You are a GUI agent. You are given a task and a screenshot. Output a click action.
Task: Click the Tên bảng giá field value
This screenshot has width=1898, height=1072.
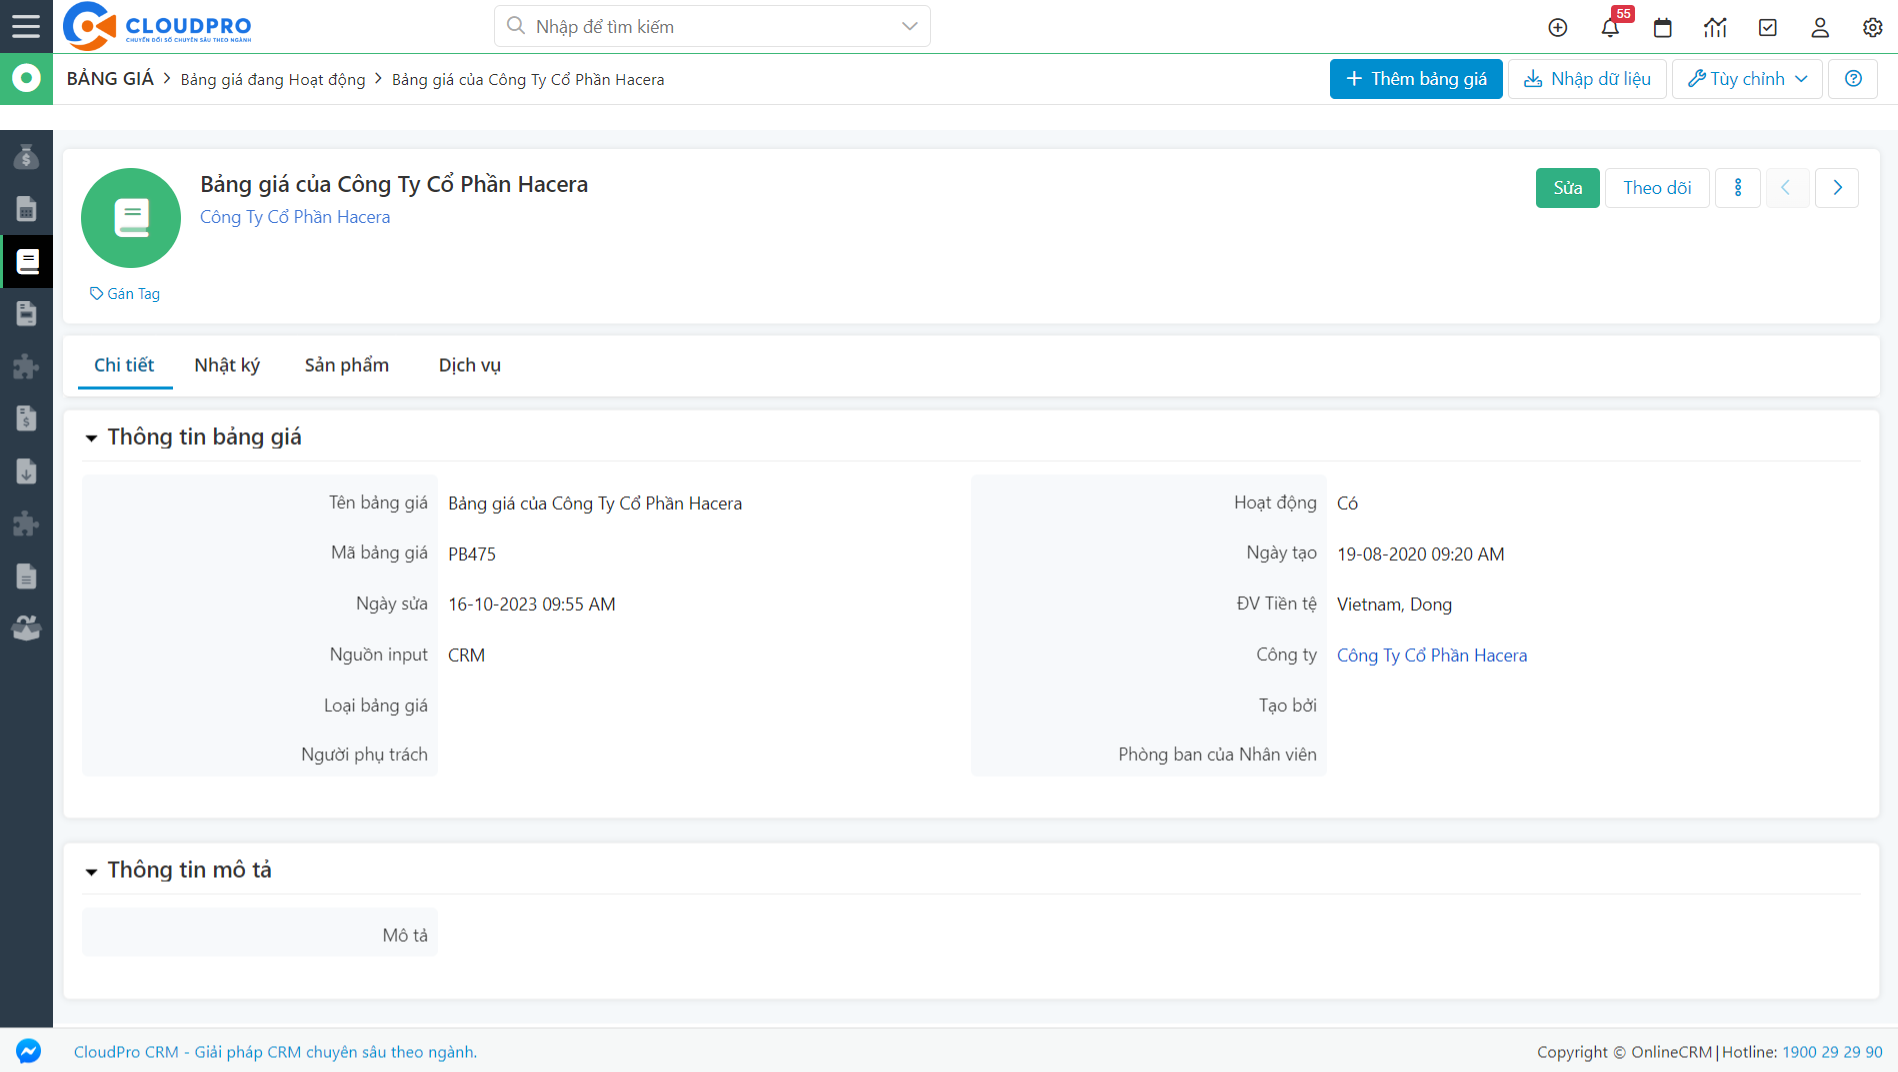[x=595, y=503]
